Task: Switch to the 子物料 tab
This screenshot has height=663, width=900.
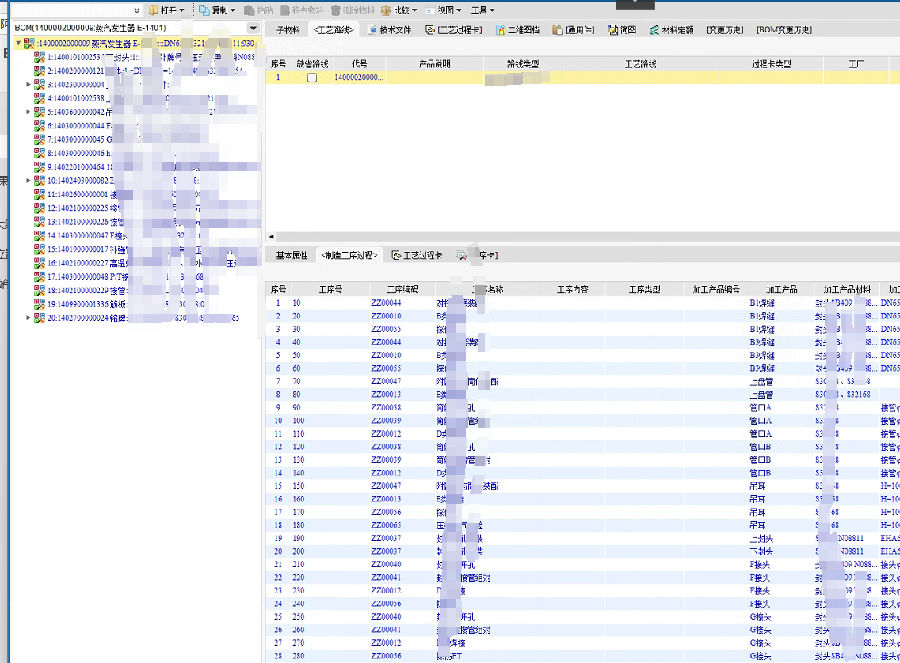Action: [287, 30]
